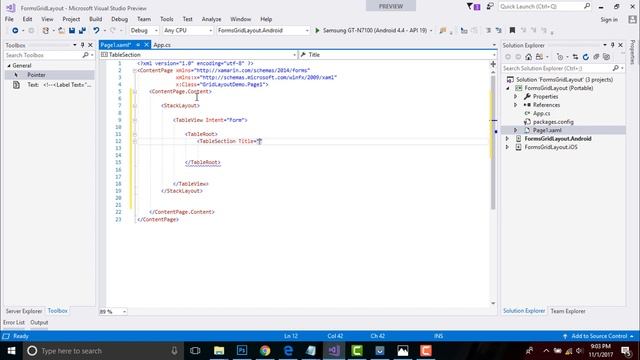Viewport: 640px width, 360px height.
Task: Open the File menu
Action: coord(9,19)
